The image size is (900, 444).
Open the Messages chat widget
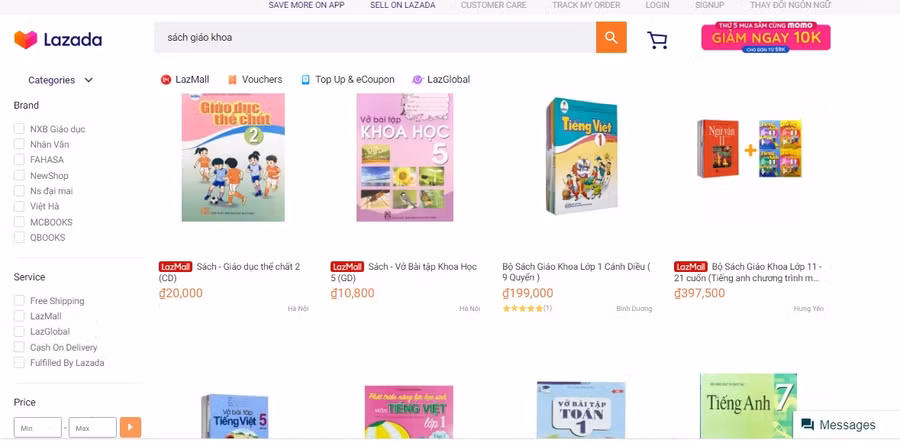point(838,425)
